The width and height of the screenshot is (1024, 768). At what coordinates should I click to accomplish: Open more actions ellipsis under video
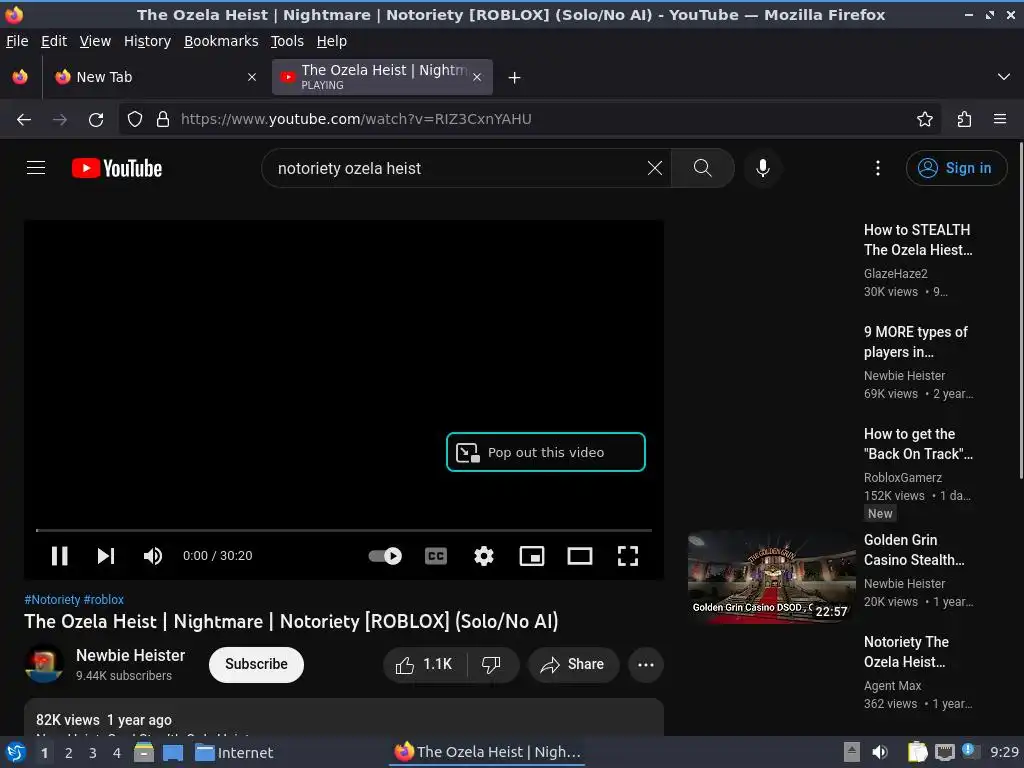click(x=646, y=664)
